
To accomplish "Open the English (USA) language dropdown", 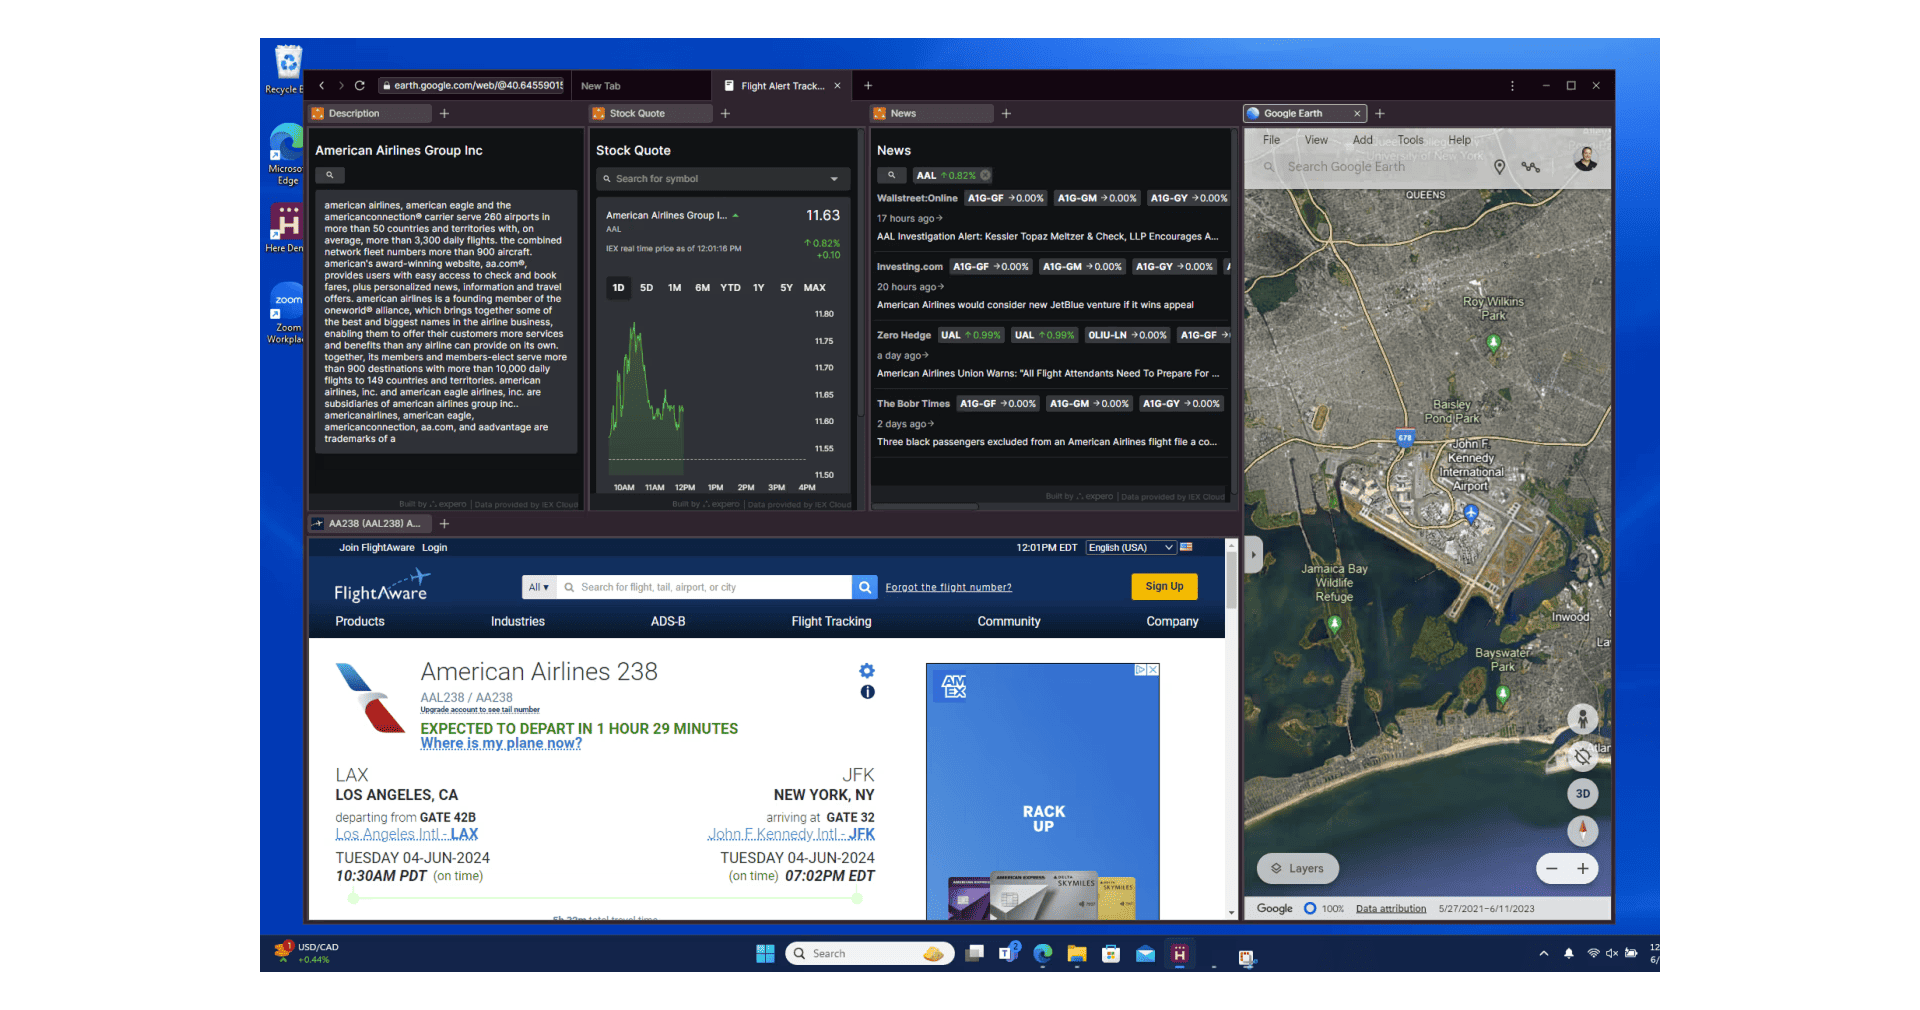I will [1130, 548].
